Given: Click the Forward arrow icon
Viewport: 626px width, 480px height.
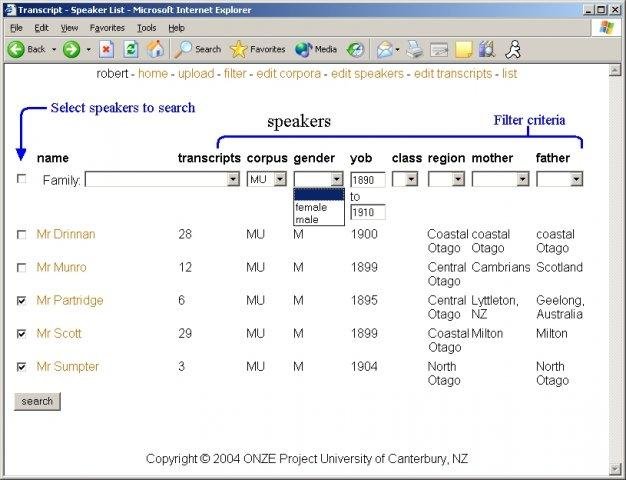Looking at the screenshot, I should point(71,50).
